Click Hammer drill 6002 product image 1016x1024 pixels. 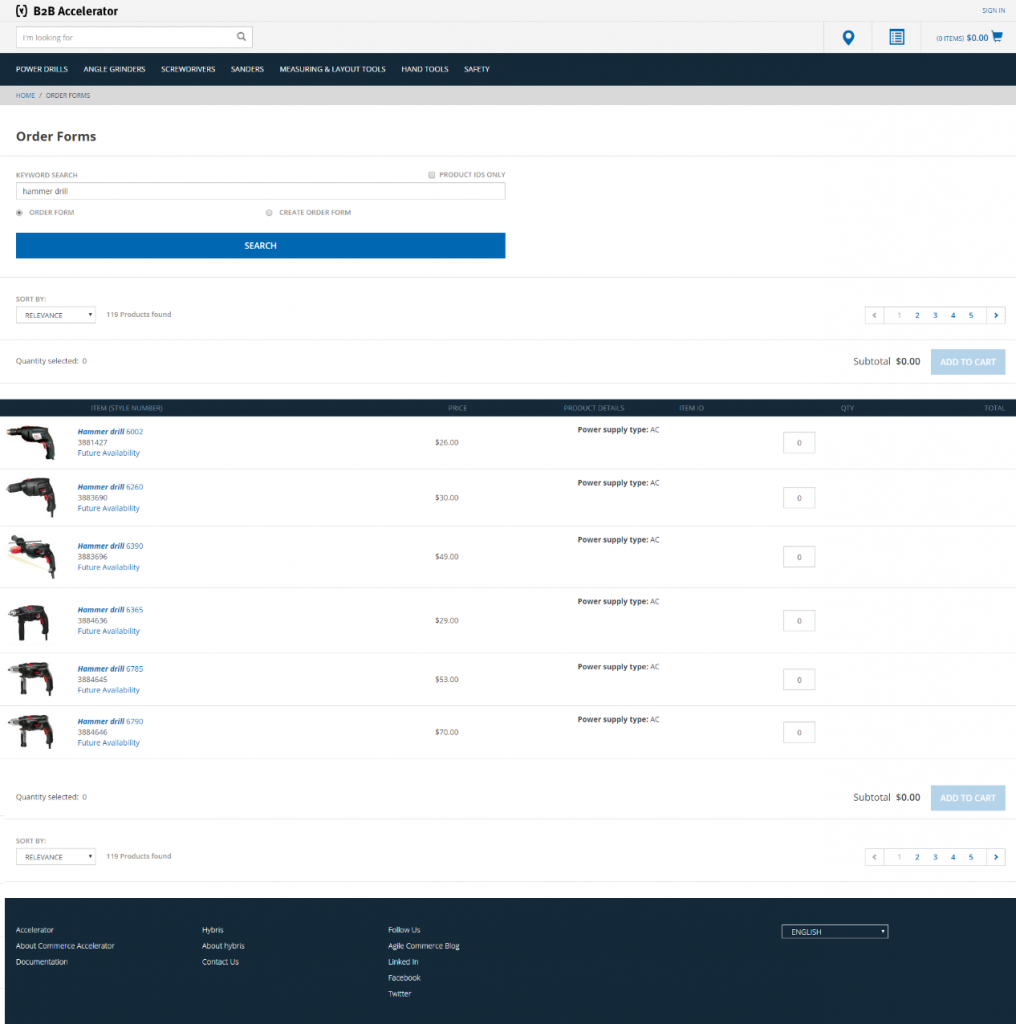pos(31,441)
